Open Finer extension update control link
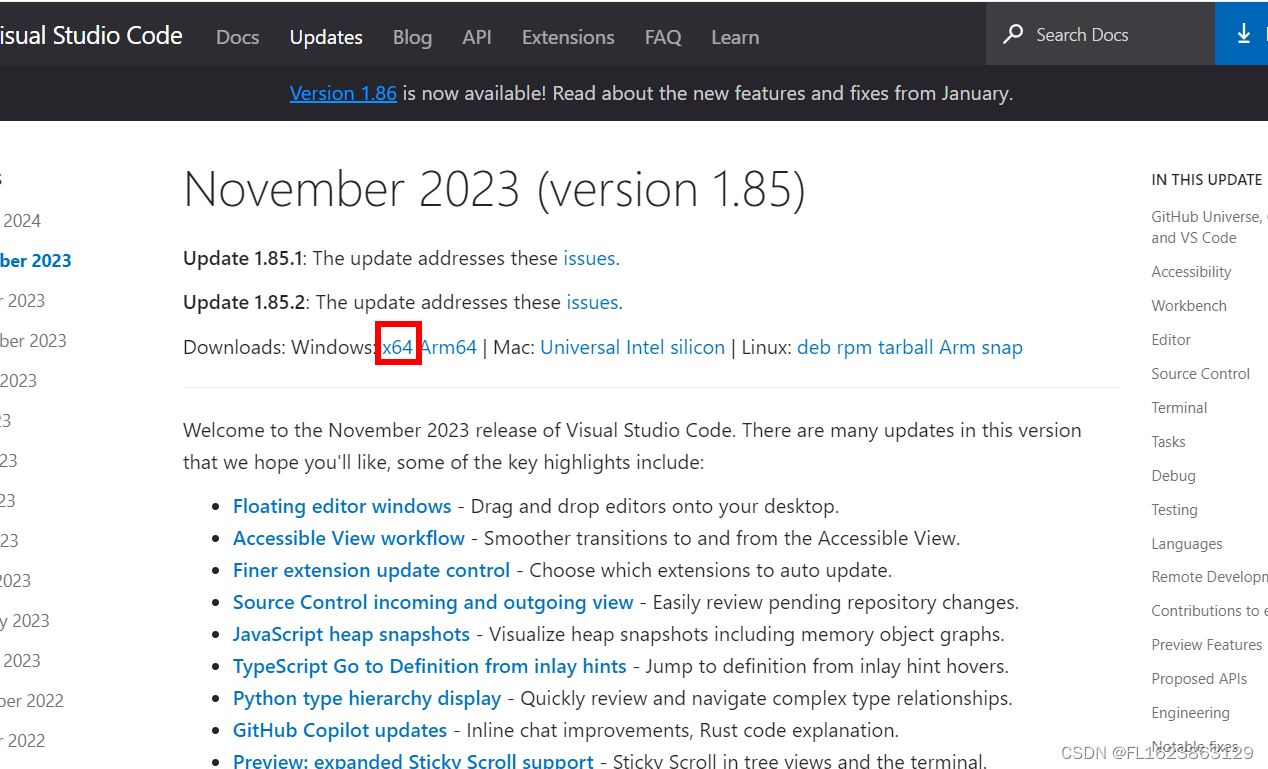 click(372, 570)
